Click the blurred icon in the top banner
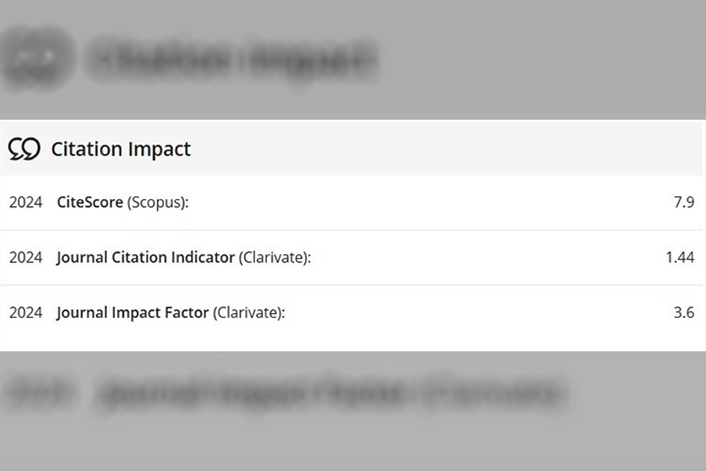Viewport: 706px width, 471px height. (38, 58)
